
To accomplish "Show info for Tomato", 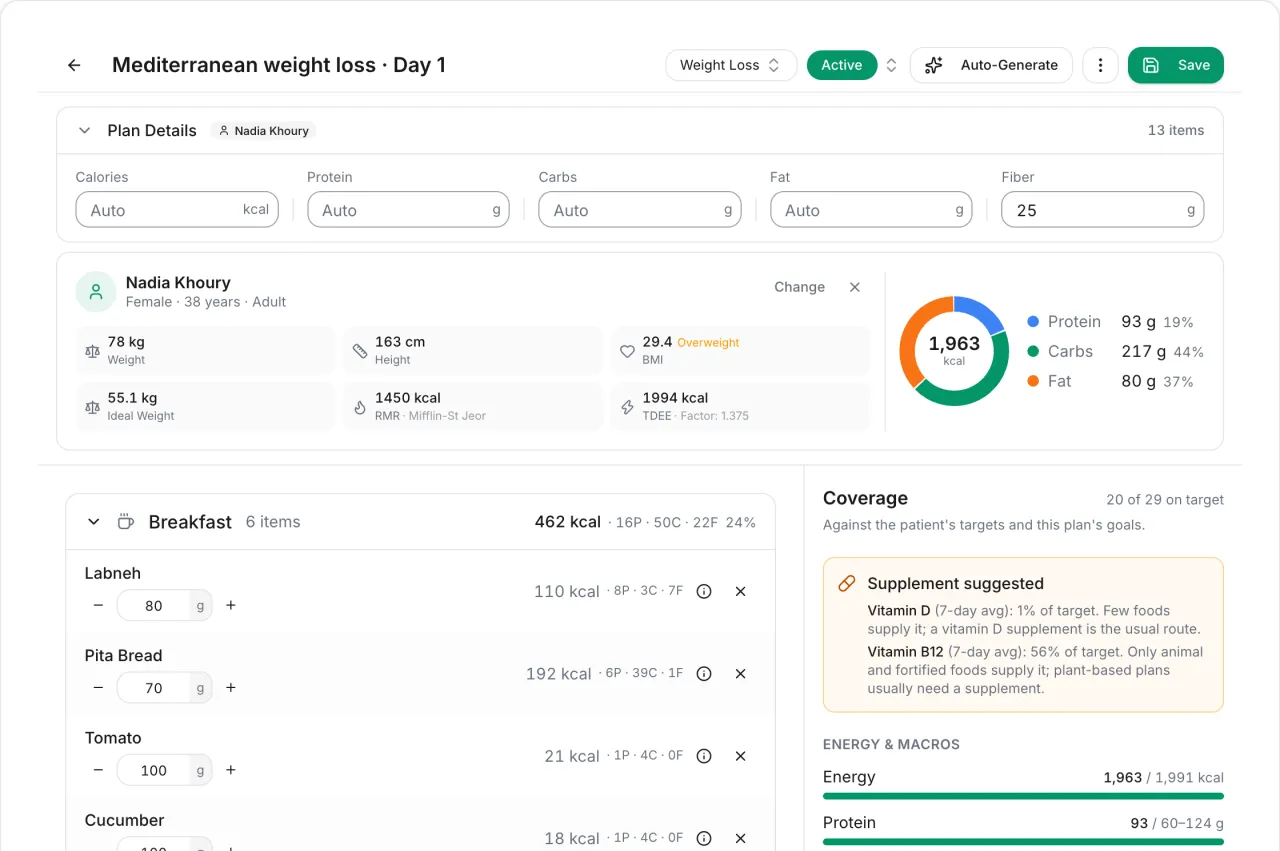I will [x=704, y=756].
